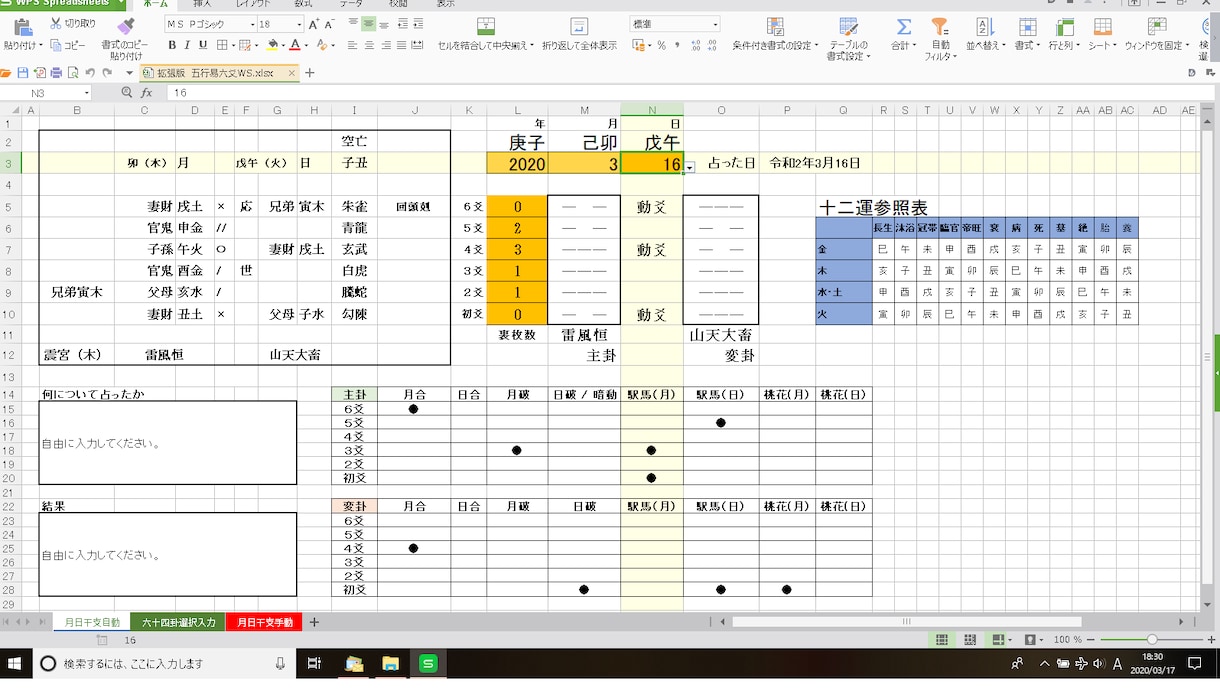
Task: Switch to red sheet tab 月日干支手動
Action: 264,622
